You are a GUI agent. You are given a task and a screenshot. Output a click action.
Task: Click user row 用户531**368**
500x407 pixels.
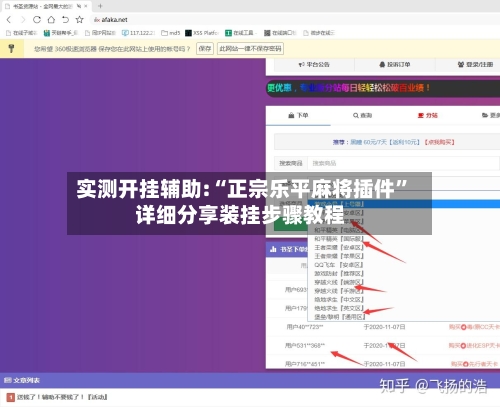[x=305, y=345]
